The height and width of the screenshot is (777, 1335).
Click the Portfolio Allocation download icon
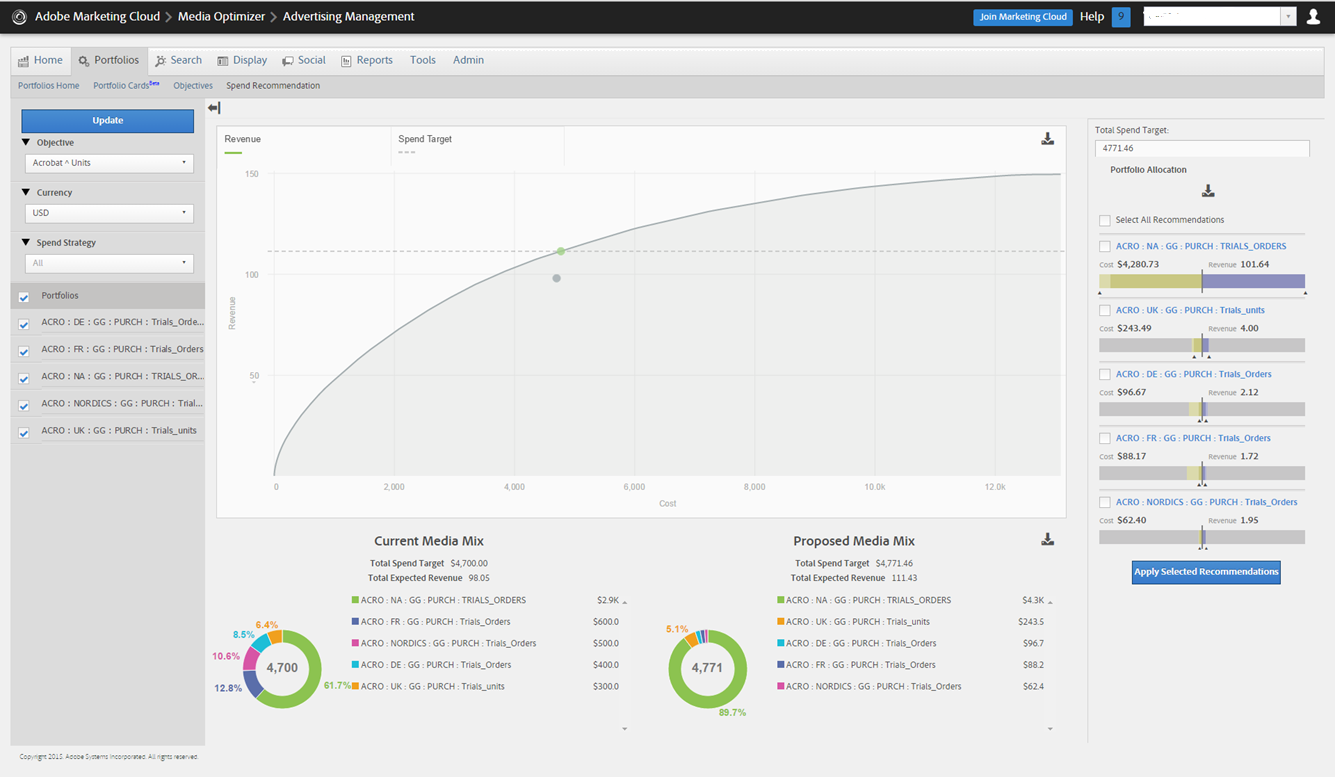[x=1207, y=191]
